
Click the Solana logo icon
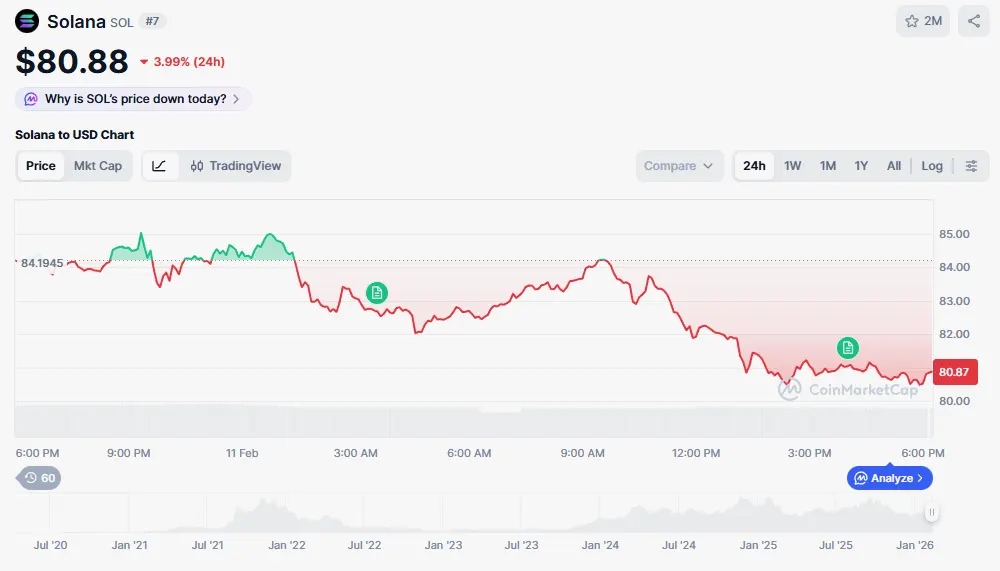click(27, 21)
